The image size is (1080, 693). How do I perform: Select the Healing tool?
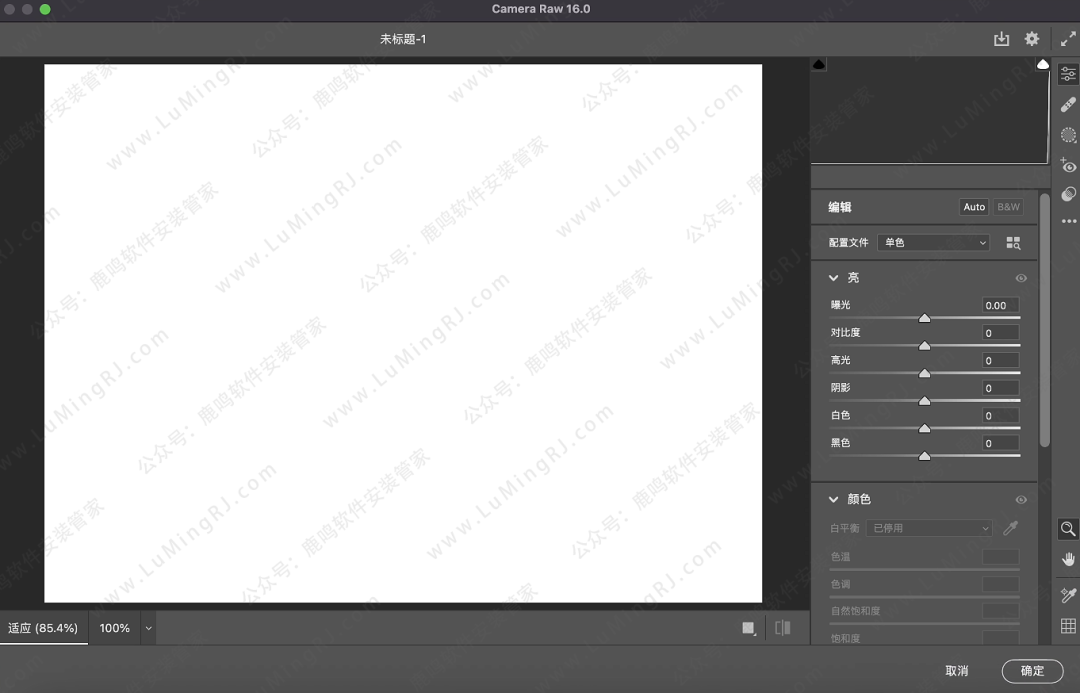(1068, 104)
